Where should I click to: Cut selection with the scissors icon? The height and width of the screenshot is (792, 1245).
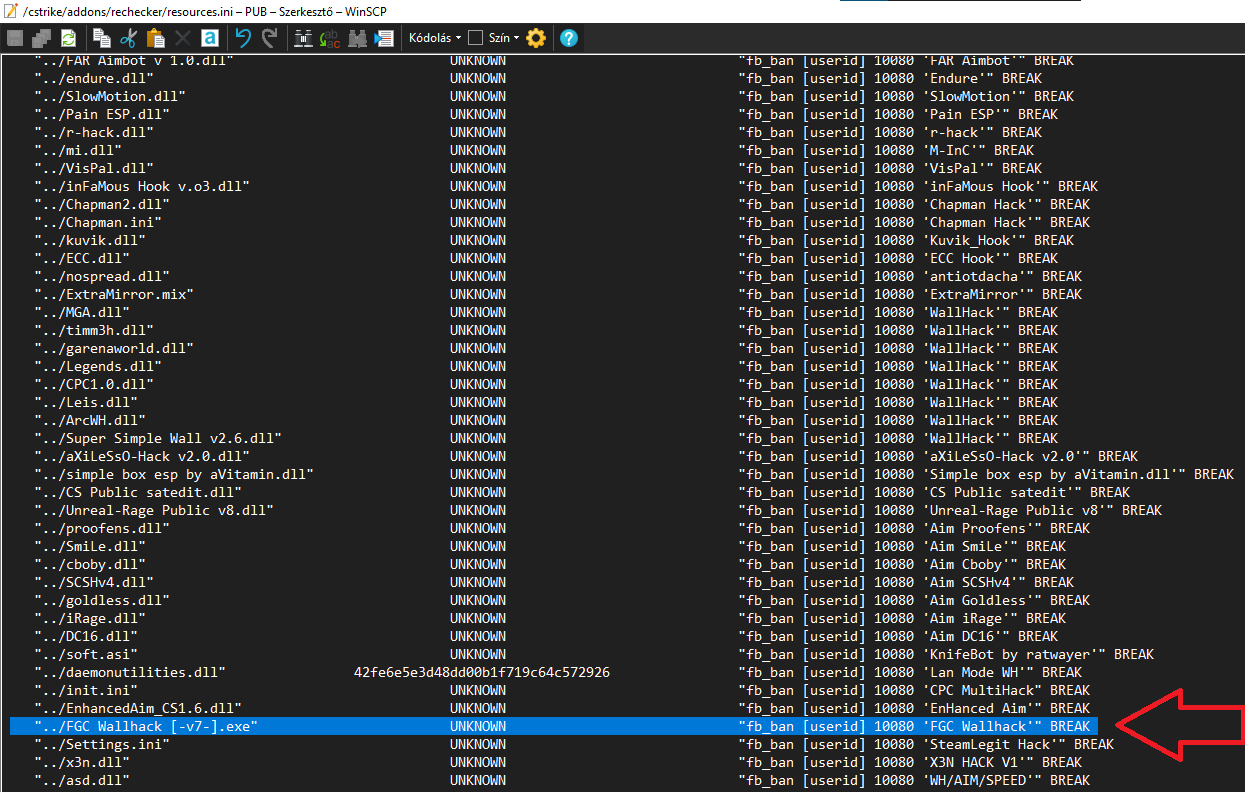128,38
